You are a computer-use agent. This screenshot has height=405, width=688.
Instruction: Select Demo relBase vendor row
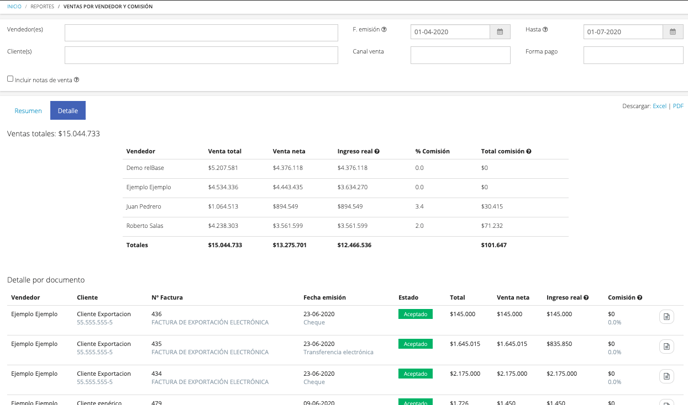click(x=346, y=168)
